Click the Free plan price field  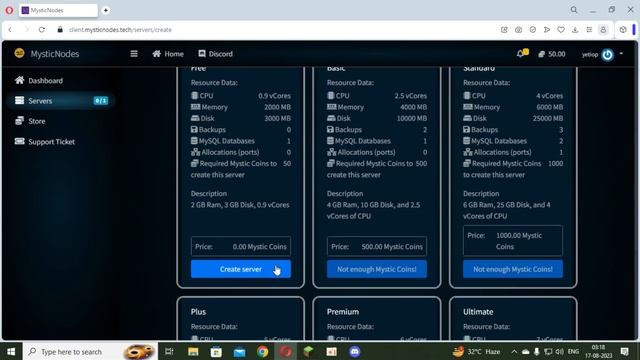click(x=241, y=247)
